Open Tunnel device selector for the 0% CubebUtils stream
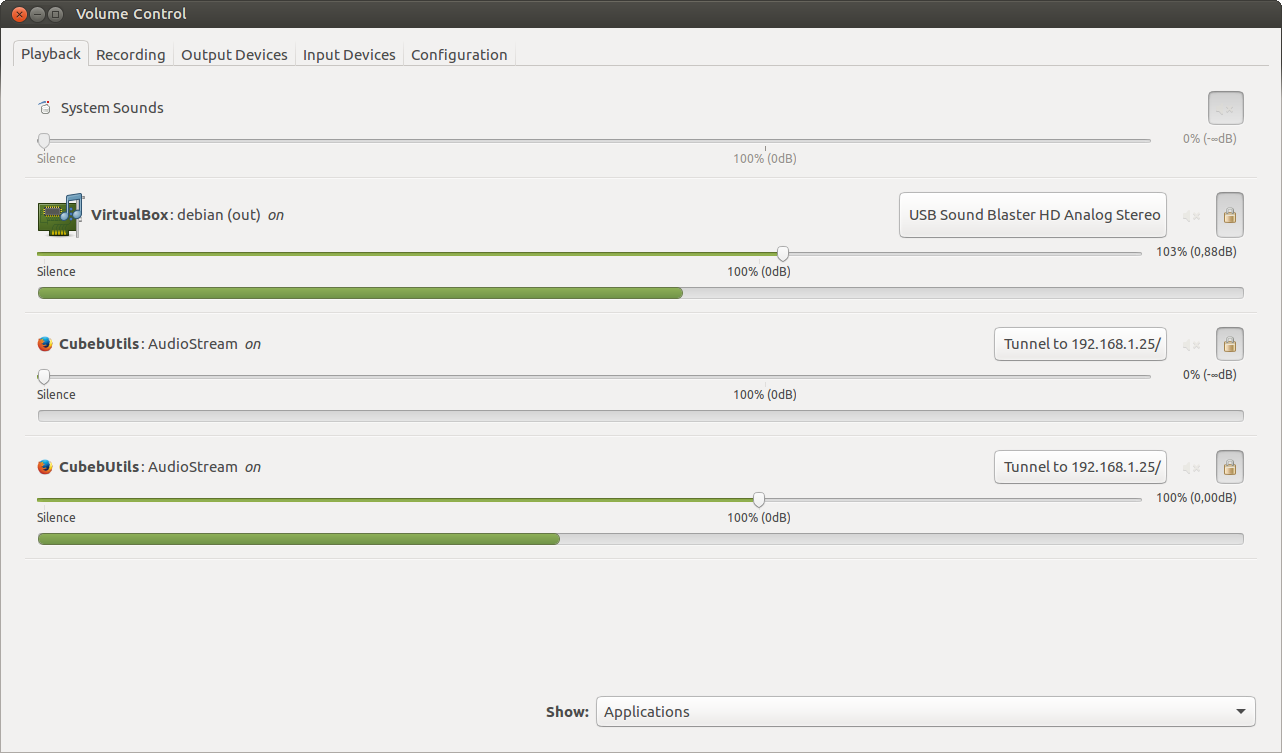The width and height of the screenshot is (1282, 753). pos(1080,344)
